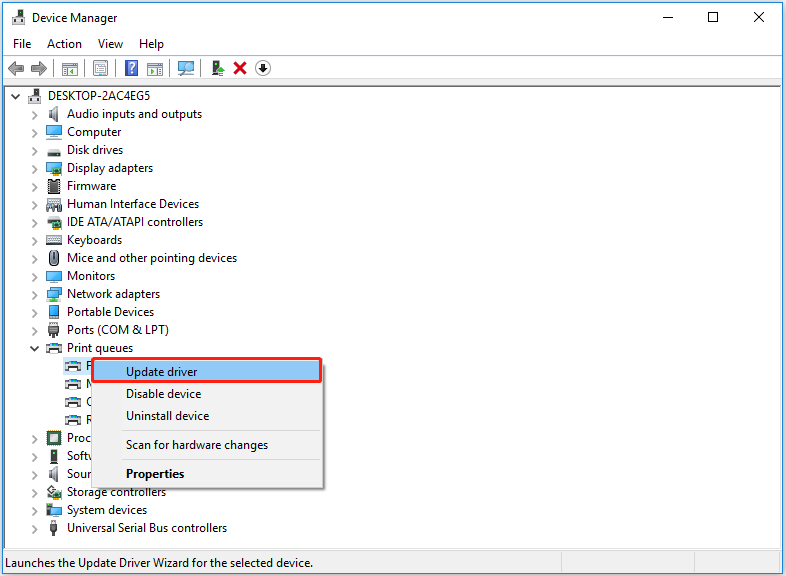Expand the Audio inputs and outputs chevron
Image resolution: width=786 pixels, height=576 pixels.
point(34,115)
